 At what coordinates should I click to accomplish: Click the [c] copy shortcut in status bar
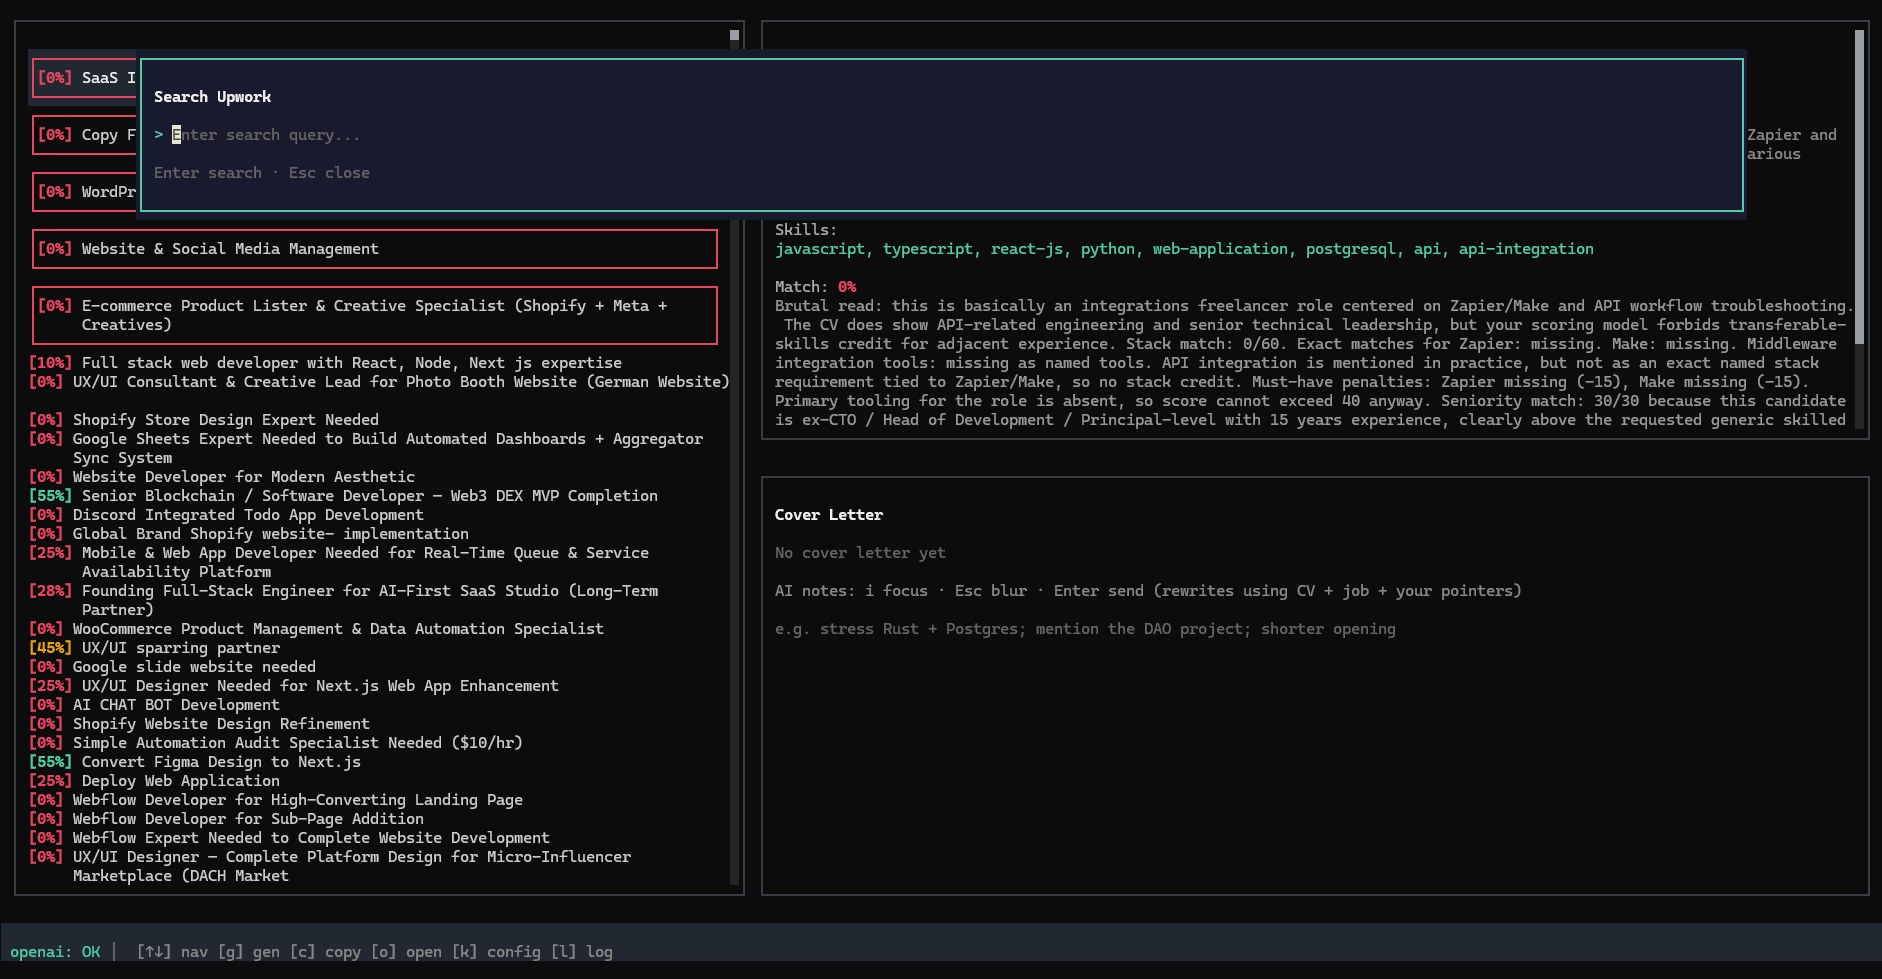tap(325, 952)
